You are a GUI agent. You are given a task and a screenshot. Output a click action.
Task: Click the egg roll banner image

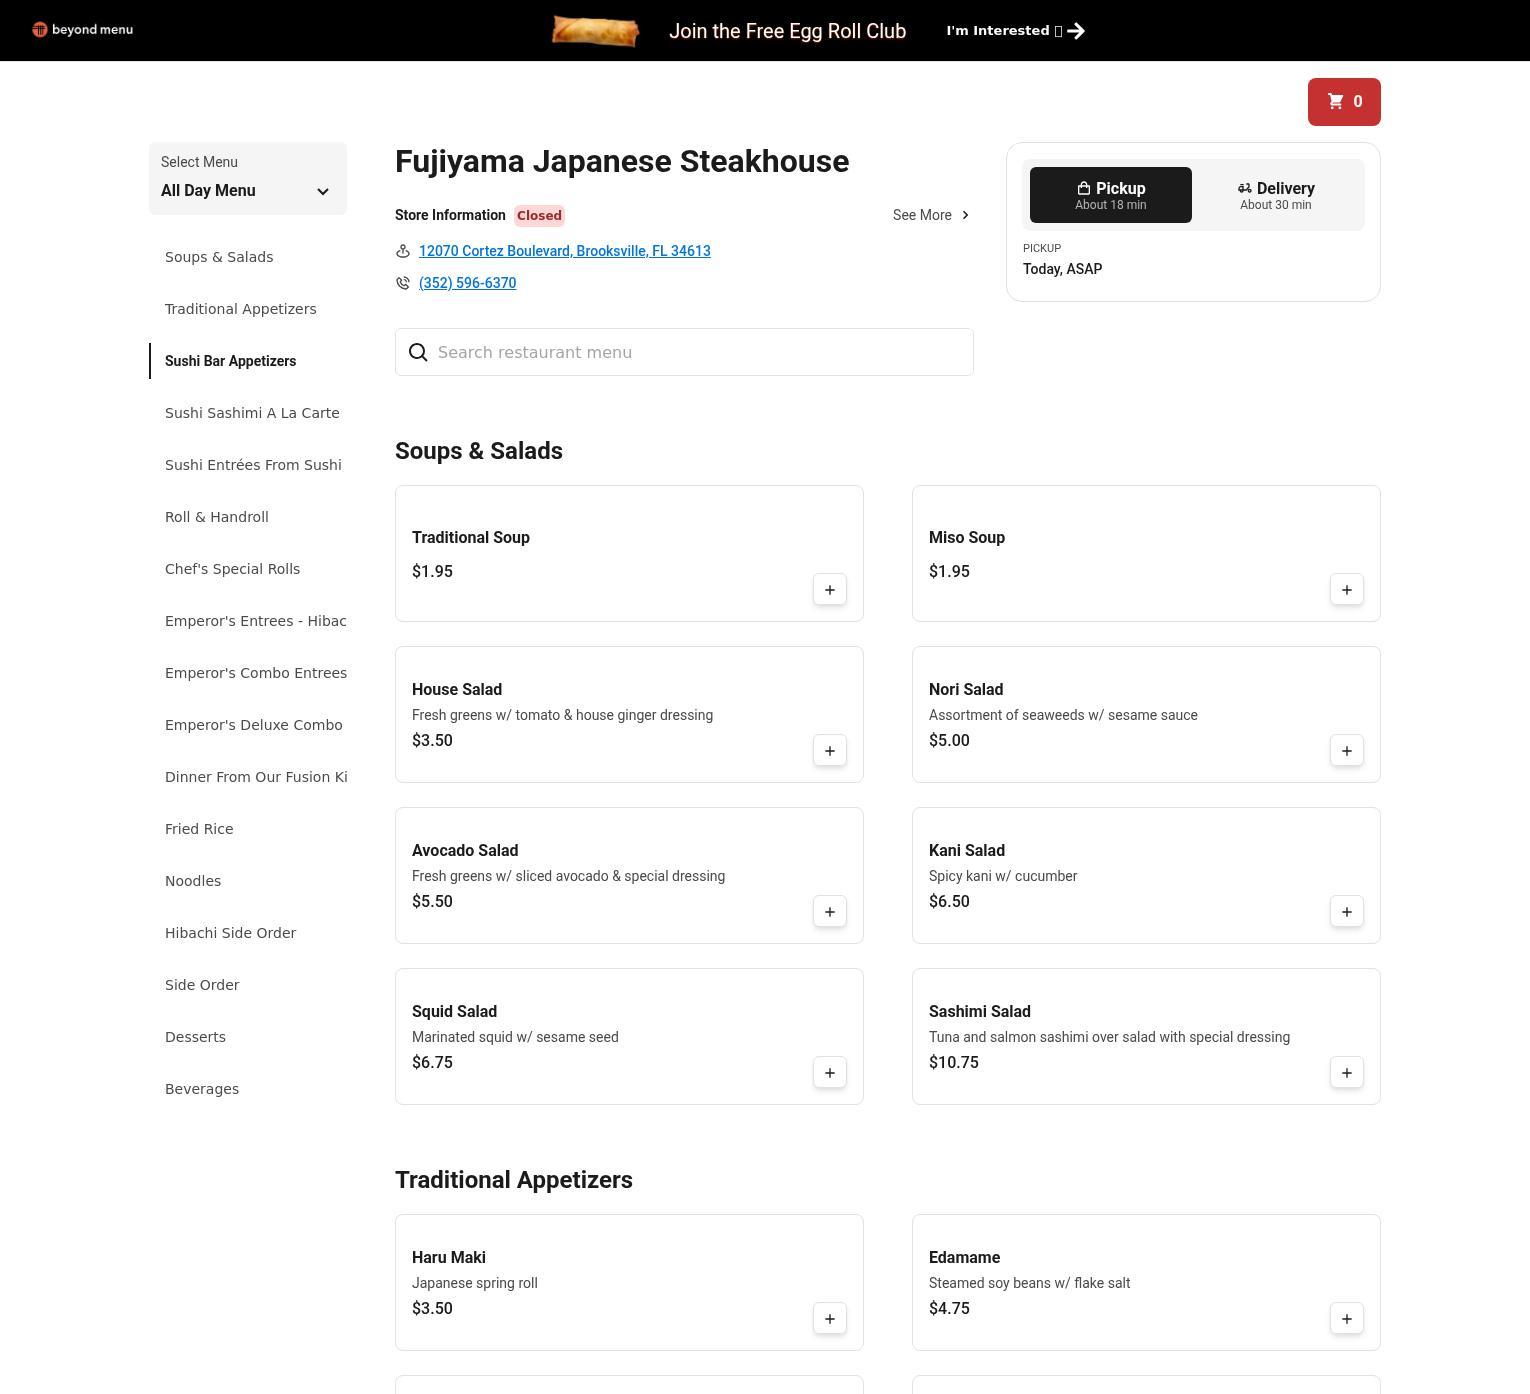[x=596, y=31]
